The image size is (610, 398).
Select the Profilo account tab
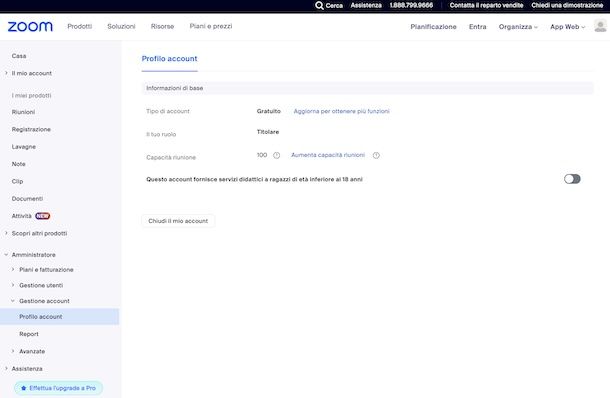tap(169, 59)
